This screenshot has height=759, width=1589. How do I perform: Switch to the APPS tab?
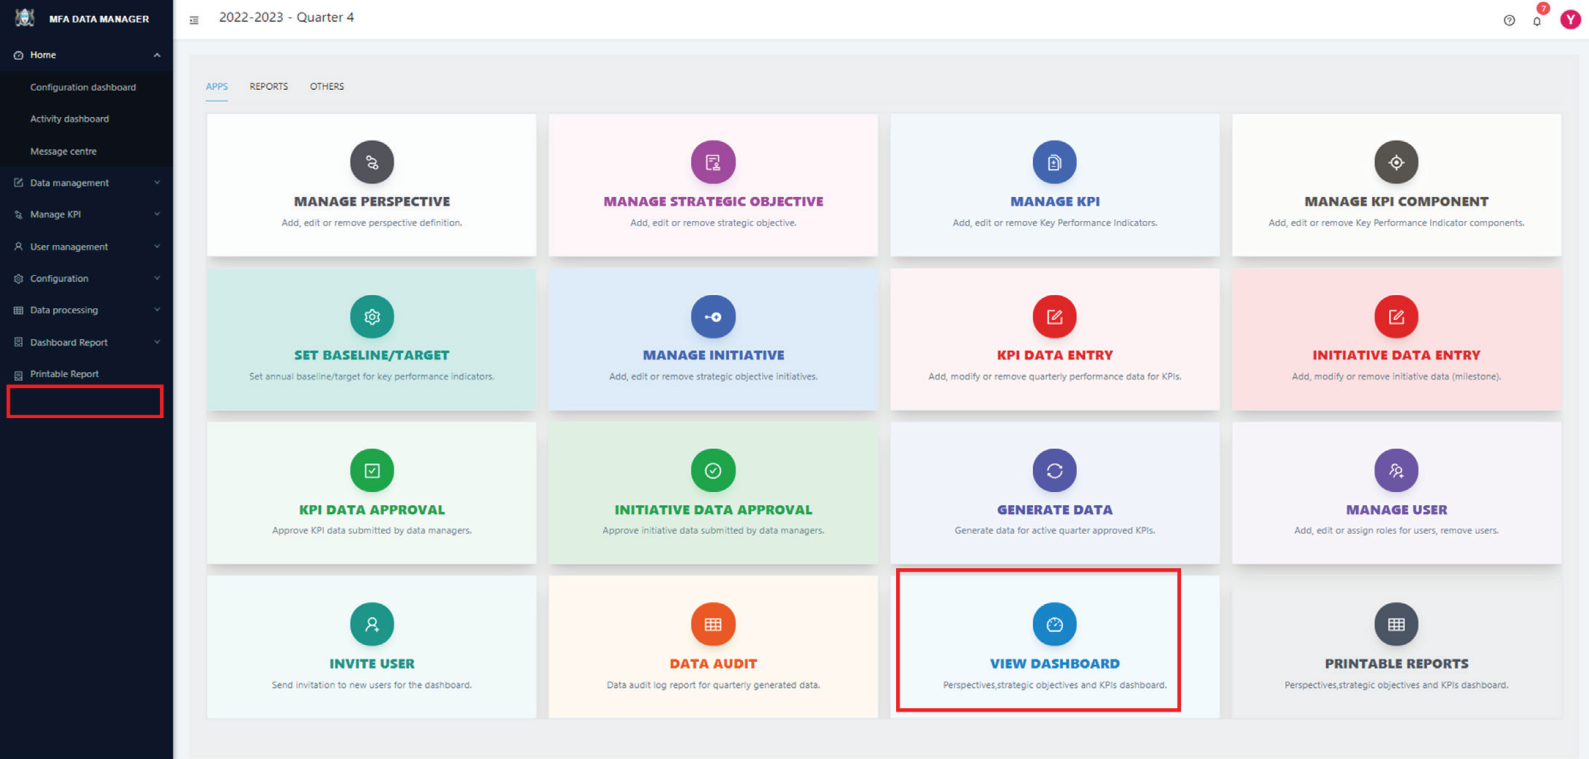pos(217,87)
